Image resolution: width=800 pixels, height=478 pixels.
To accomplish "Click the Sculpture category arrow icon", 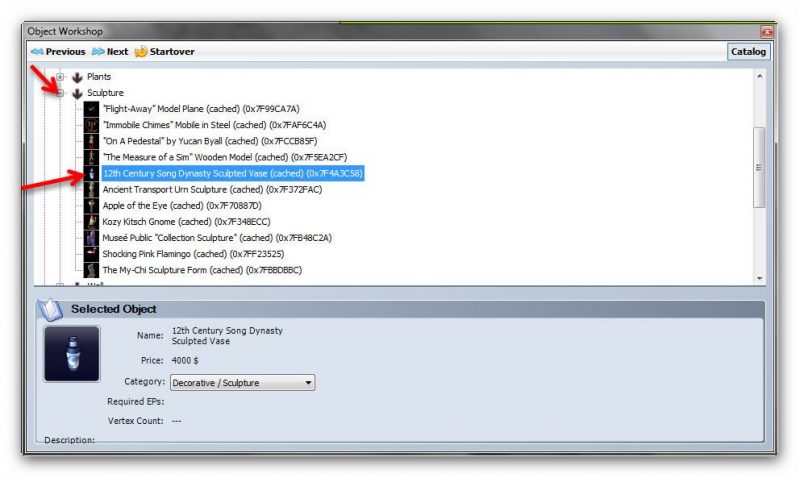I will [77, 93].
